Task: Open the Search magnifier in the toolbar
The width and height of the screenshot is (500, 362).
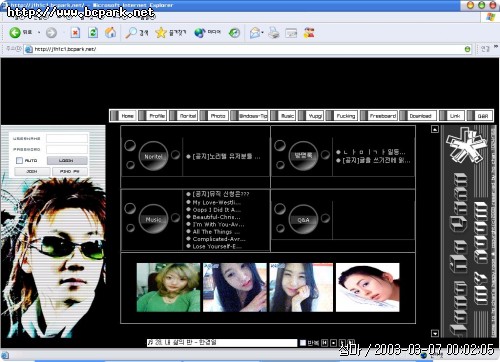Action: pyautogui.click(x=131, y=32)
